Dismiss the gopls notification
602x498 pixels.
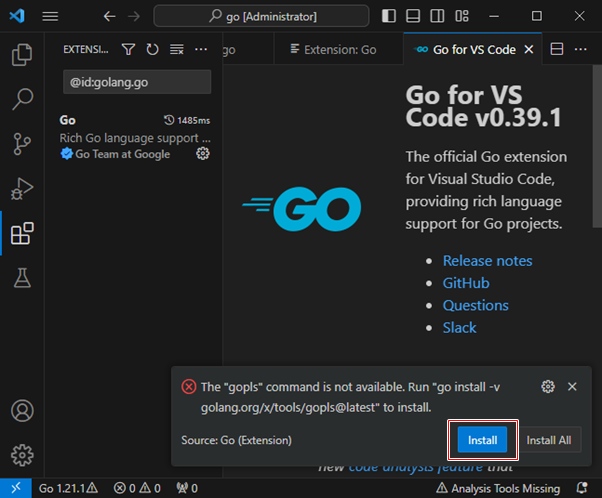tap(572, 386)
